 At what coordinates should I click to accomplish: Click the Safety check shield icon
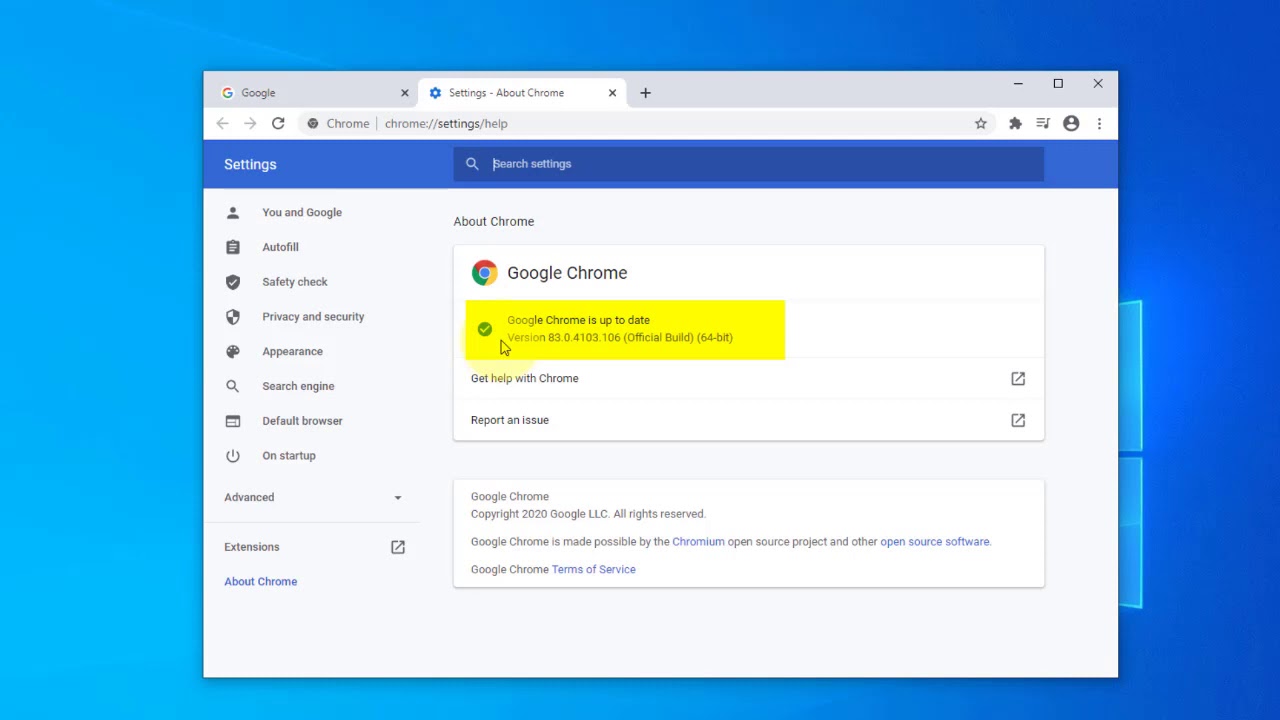pos(233,282)
